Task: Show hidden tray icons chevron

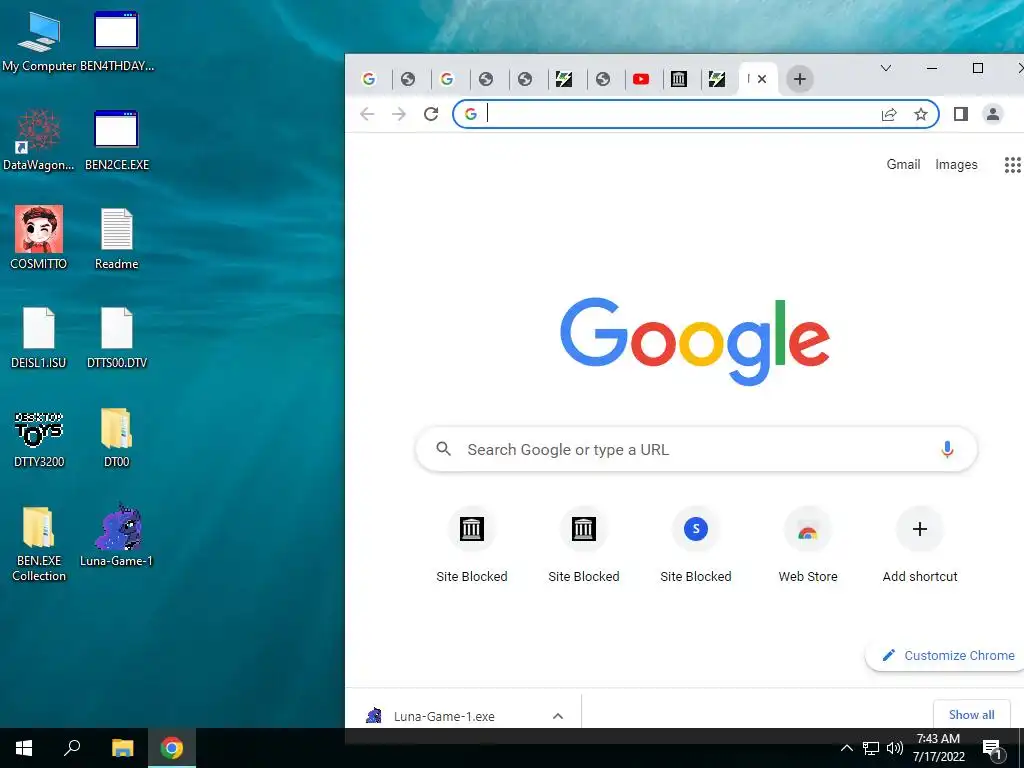Action: point(846,748)
